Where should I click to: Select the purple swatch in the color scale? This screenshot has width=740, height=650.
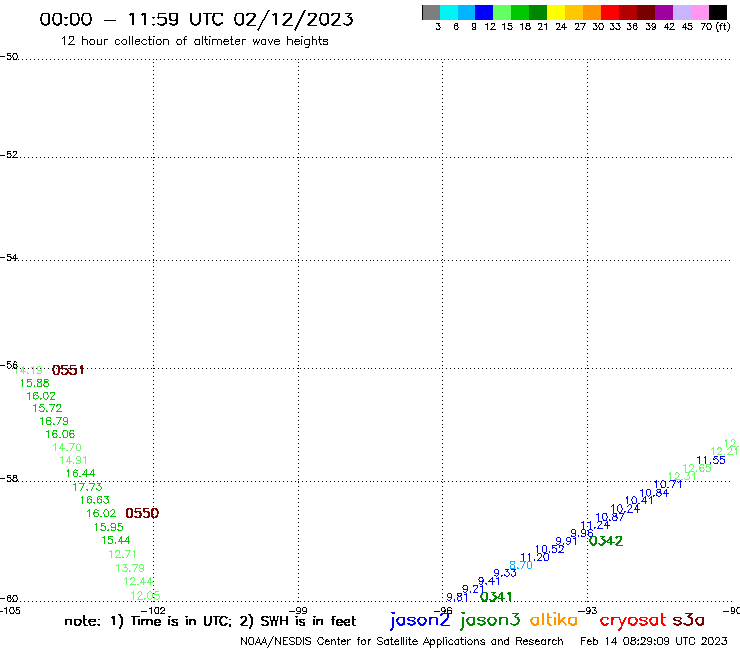664,12
